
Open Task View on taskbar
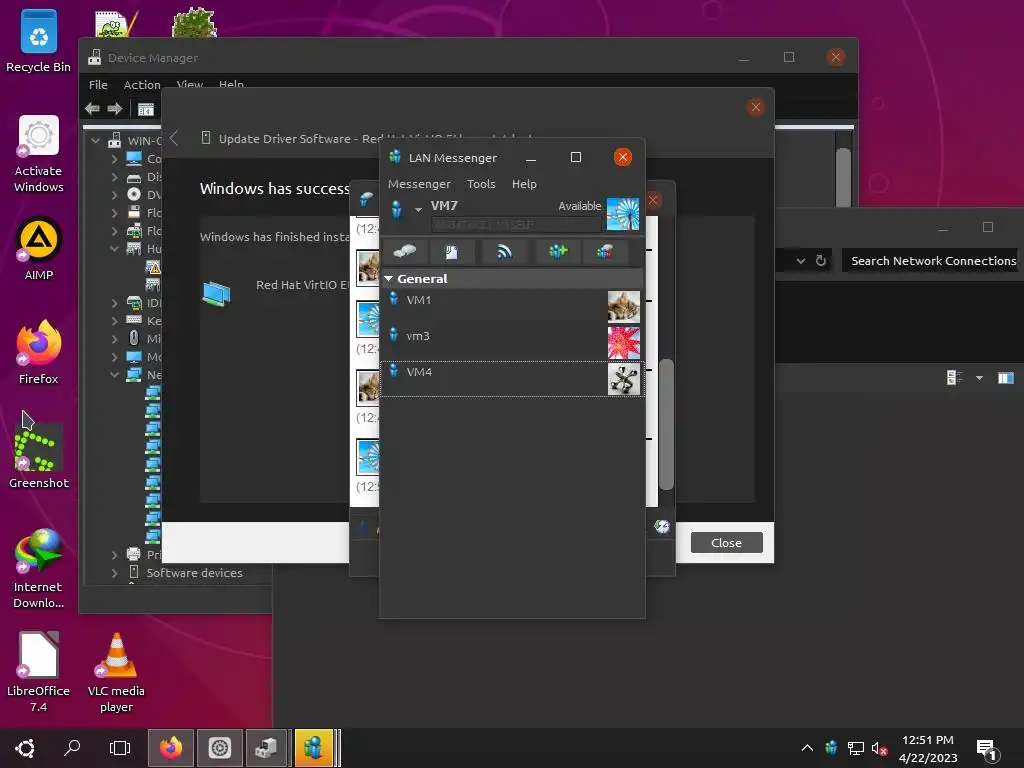120,748
